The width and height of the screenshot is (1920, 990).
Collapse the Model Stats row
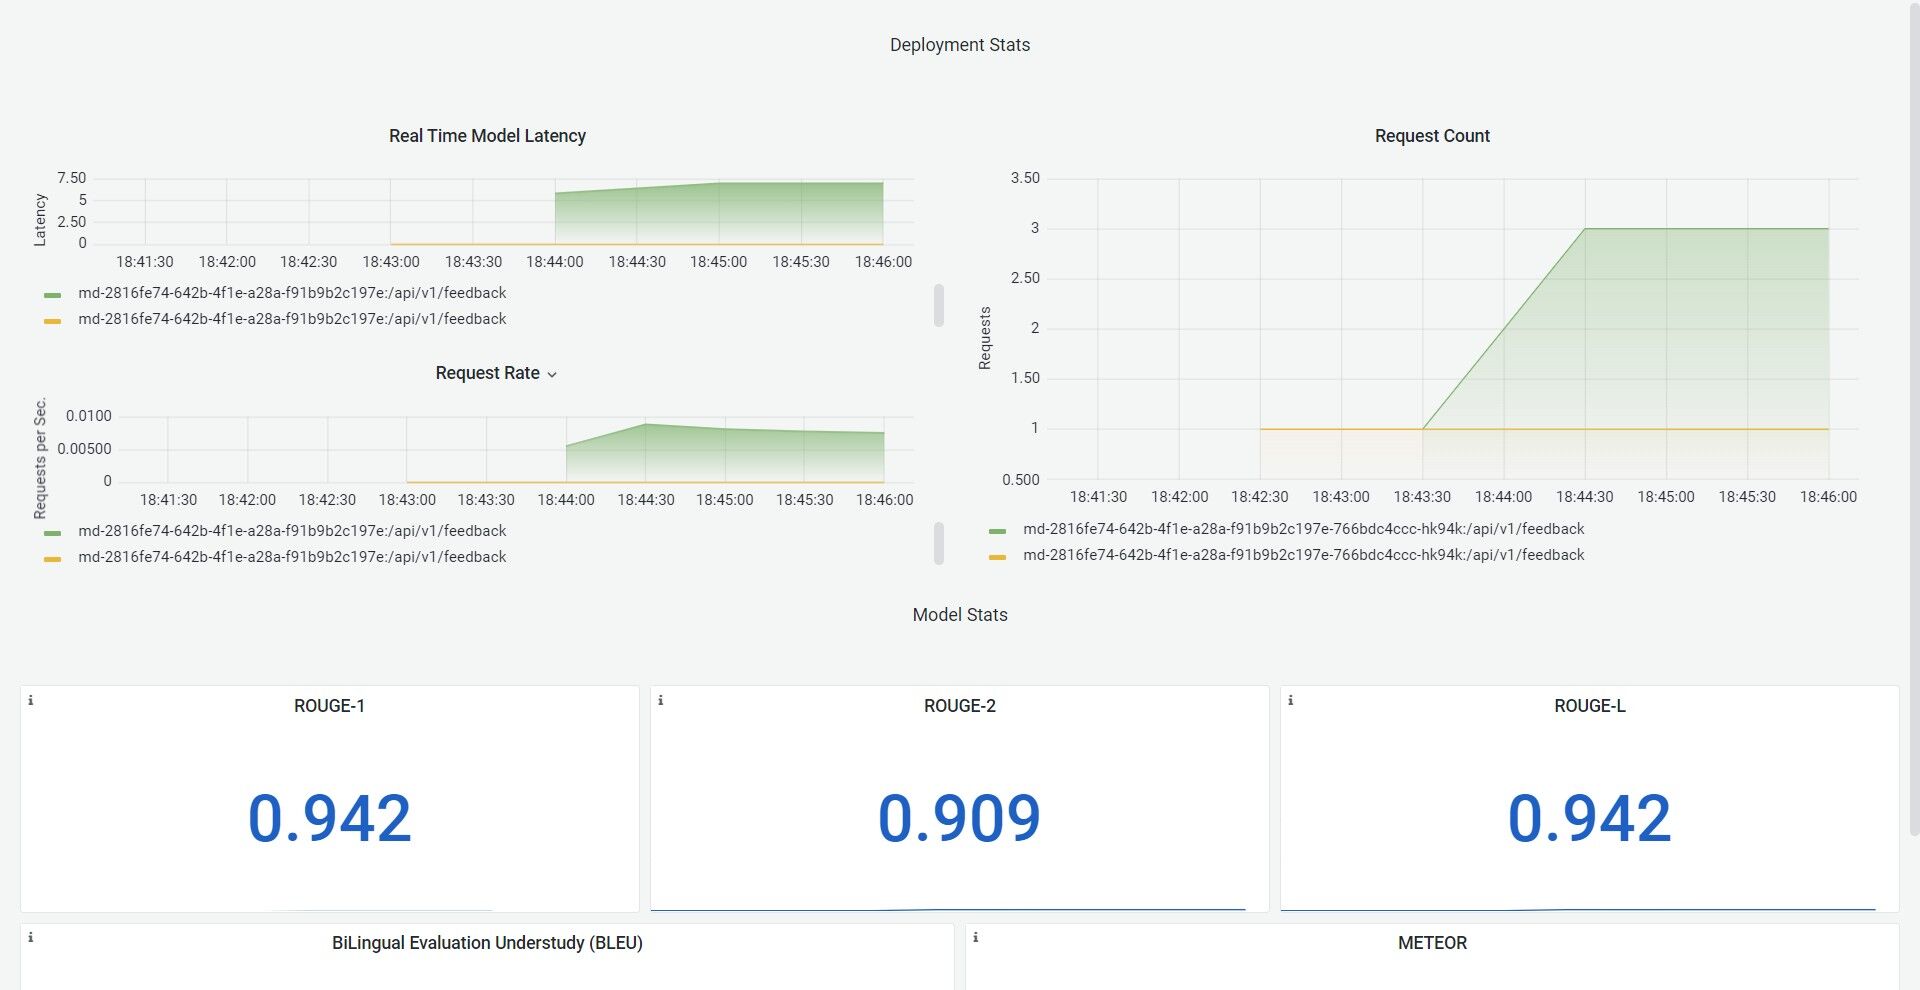960,615
